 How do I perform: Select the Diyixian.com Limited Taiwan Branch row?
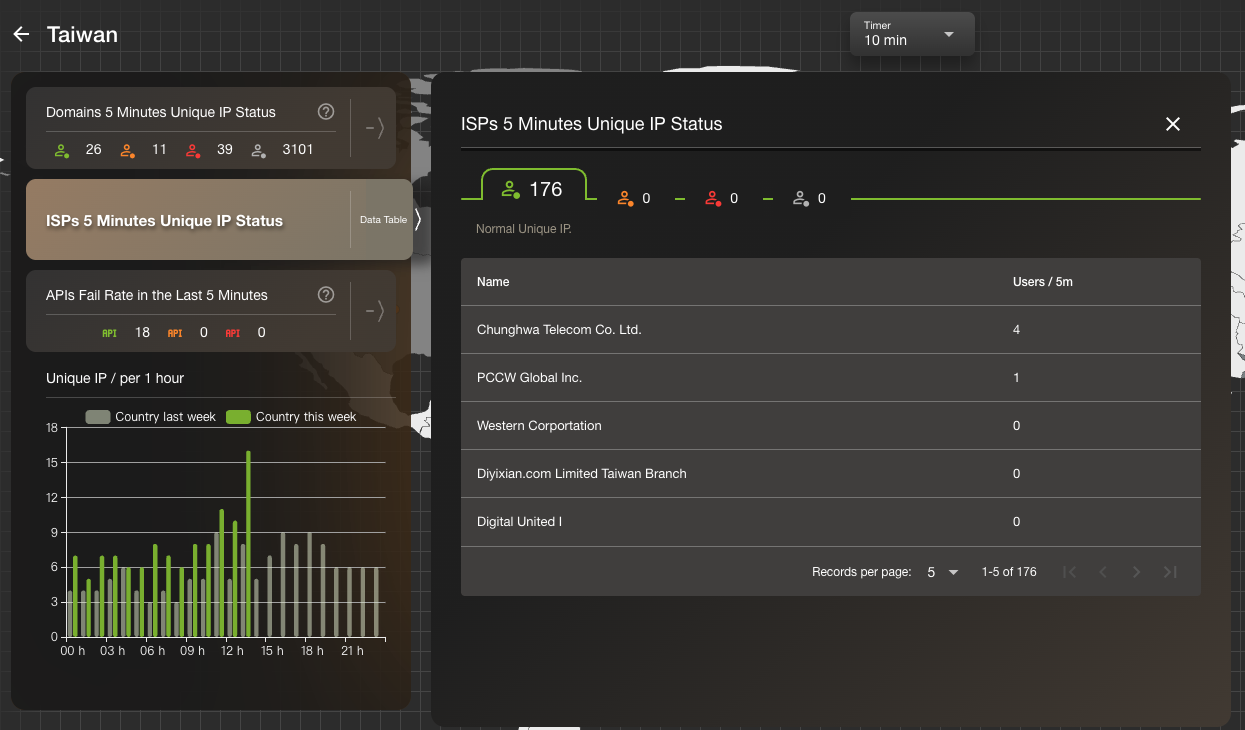831,474
